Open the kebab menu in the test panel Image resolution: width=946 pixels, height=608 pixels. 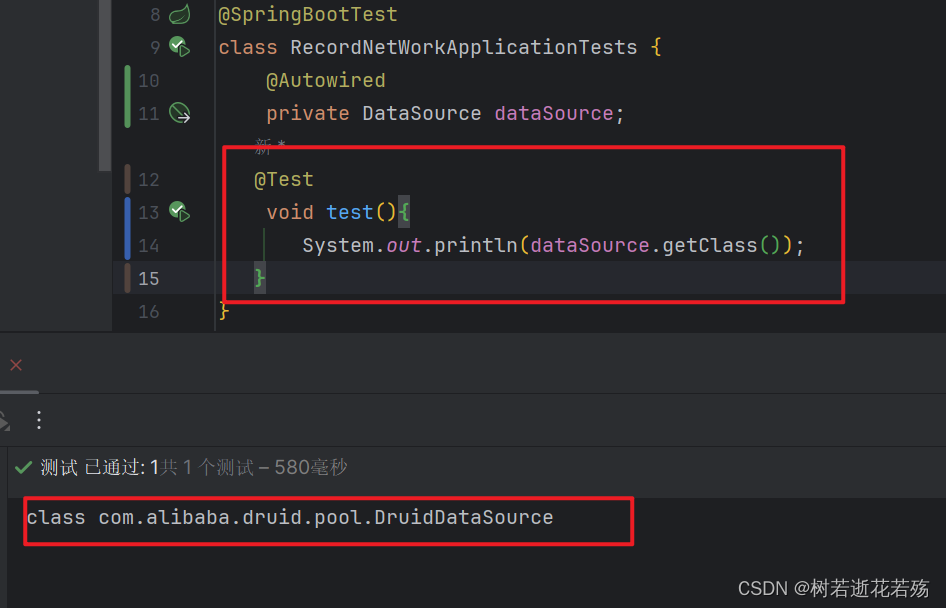click(x=38, y=420)
